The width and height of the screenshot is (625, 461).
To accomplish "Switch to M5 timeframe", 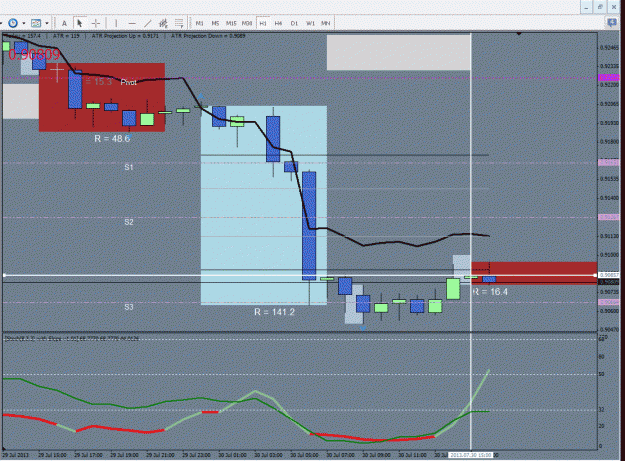I will point(215,24).
